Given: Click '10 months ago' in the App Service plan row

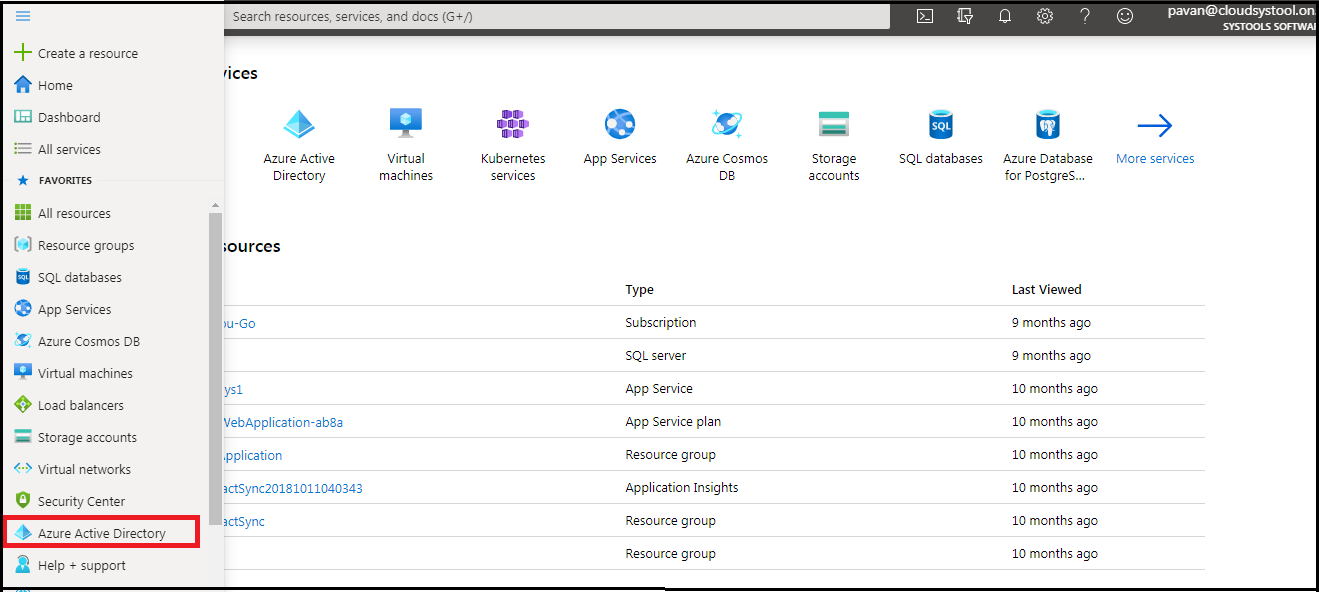Looking at the screenshot, I should 1054,422.
